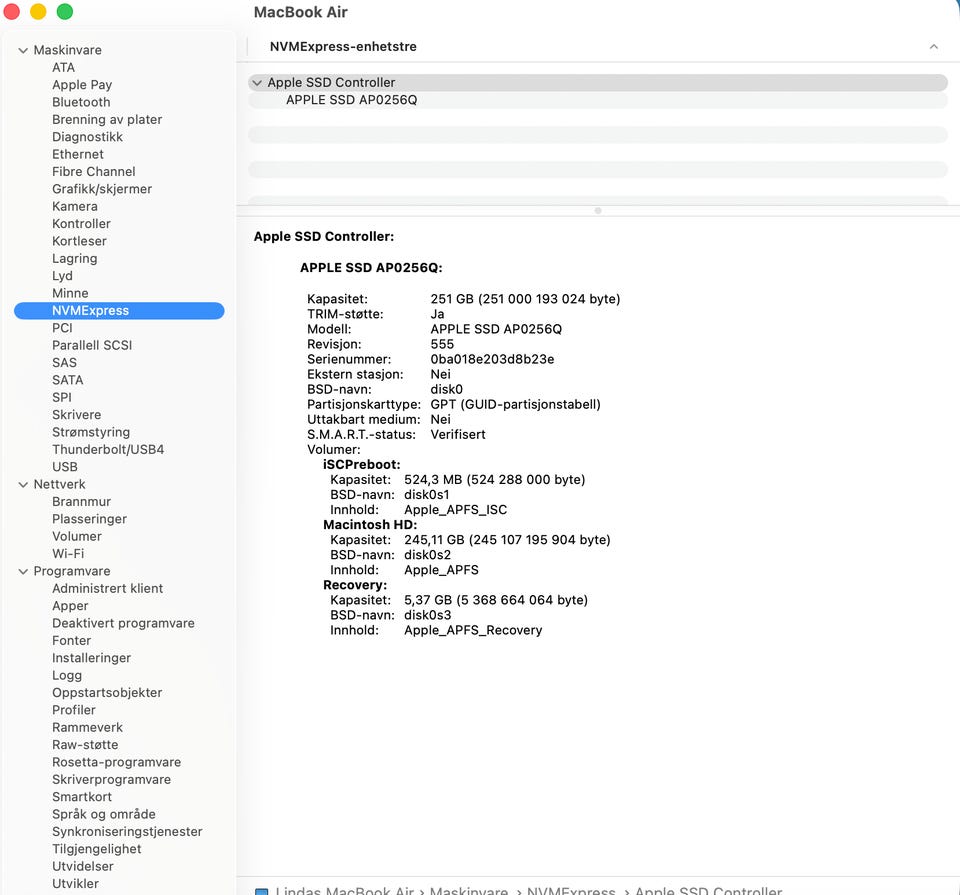Open Apple Pay in the sidebar
Screen dimensions: 960x895
pos(82,84)
